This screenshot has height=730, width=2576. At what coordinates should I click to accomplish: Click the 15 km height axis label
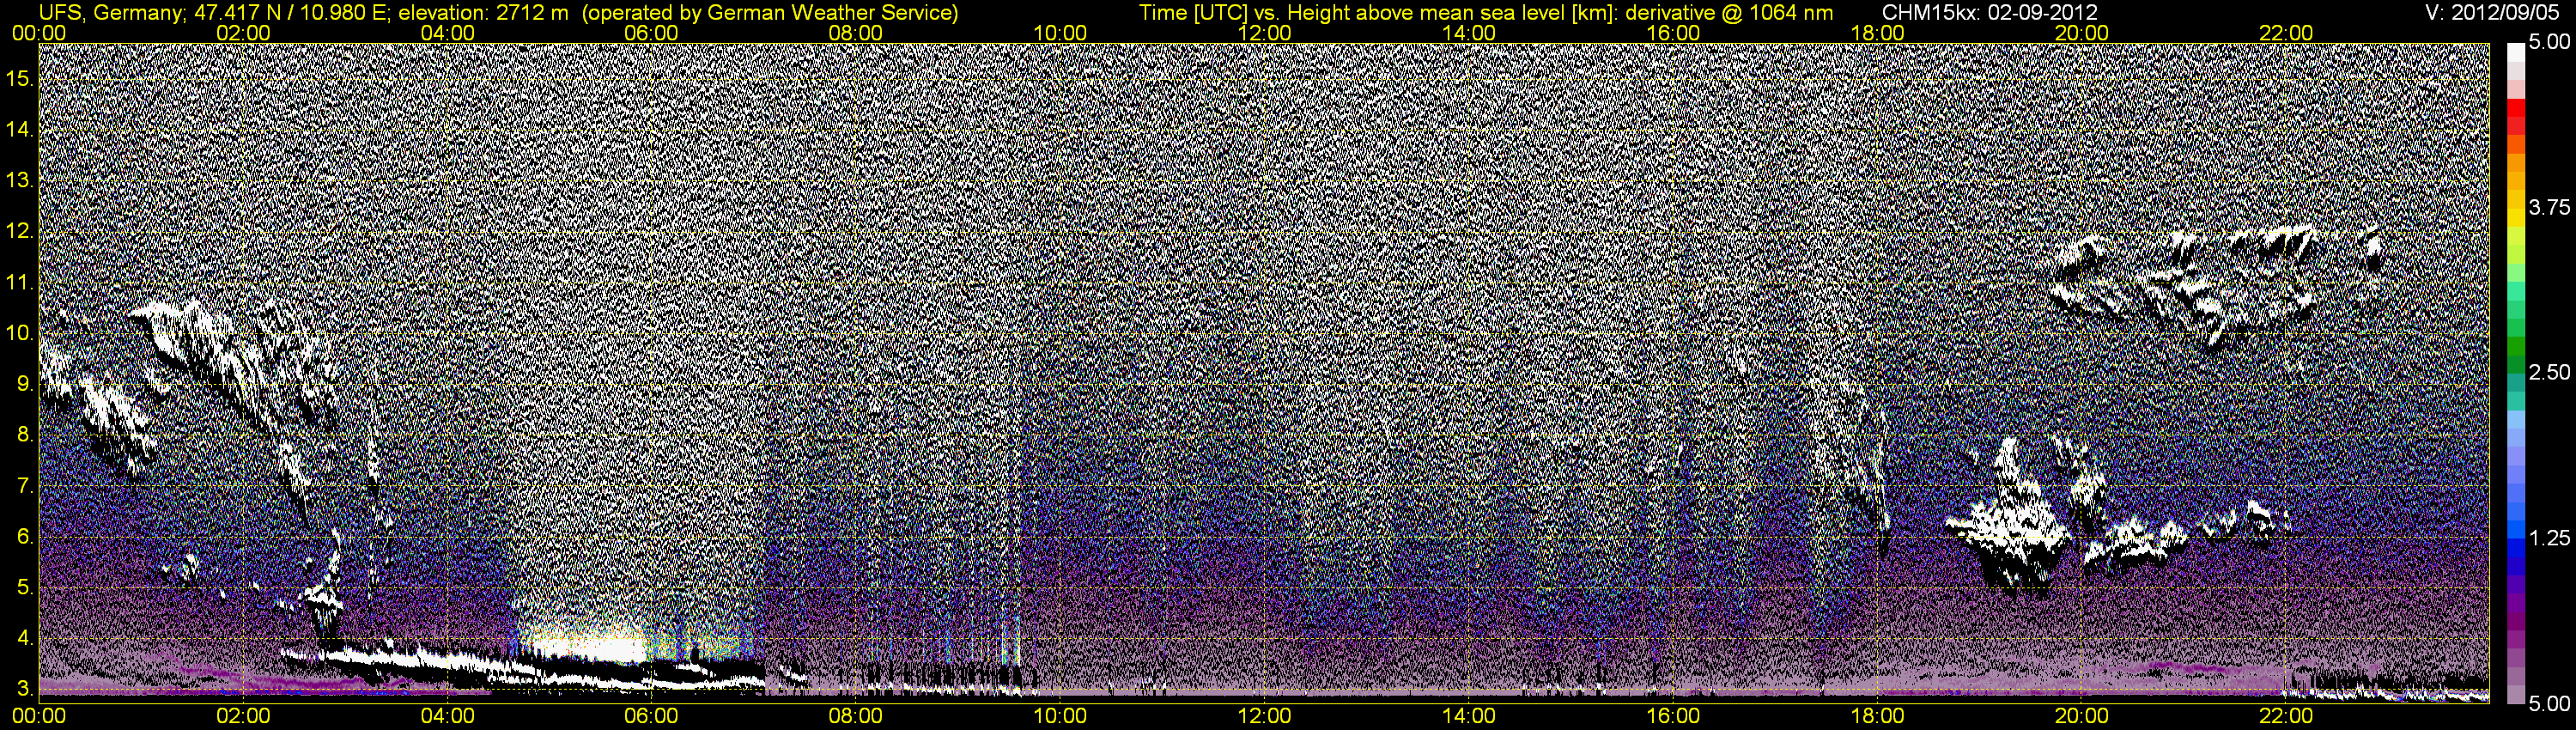pyautogui.click(x=20, y=79)
